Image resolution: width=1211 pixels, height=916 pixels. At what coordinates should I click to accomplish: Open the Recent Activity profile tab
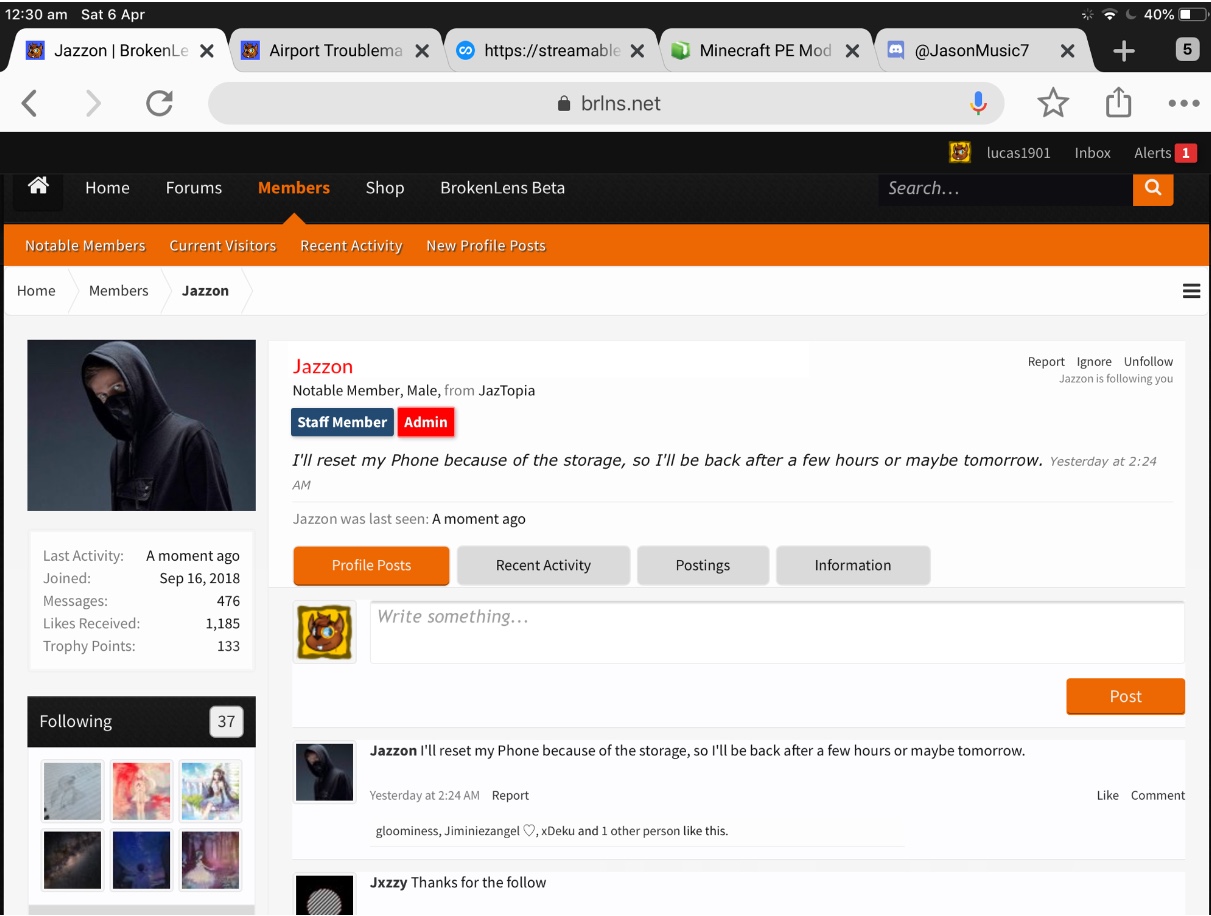(x=543, y=565)
